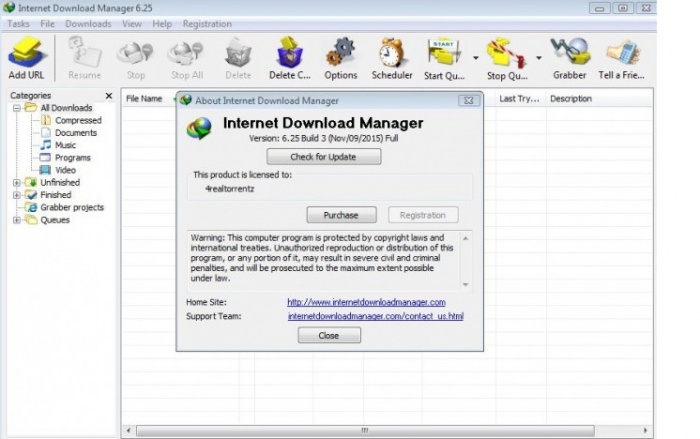Select the Queues folder

pos(55,220)
